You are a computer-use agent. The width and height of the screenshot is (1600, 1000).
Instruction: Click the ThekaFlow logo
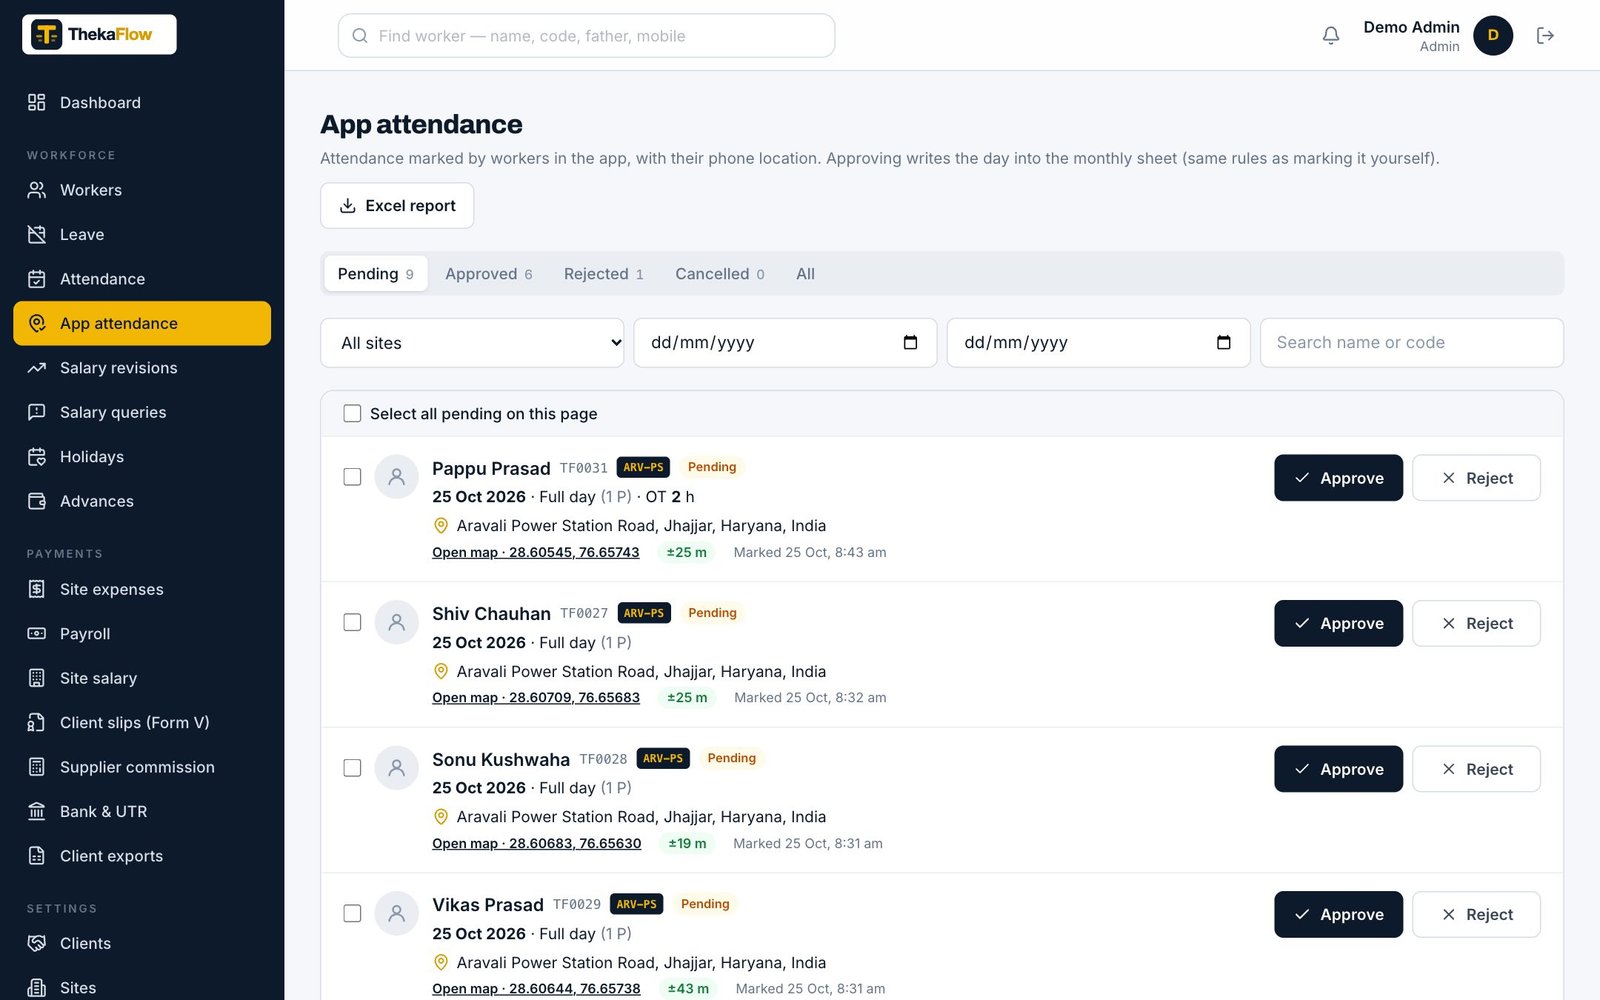(99, 34)
